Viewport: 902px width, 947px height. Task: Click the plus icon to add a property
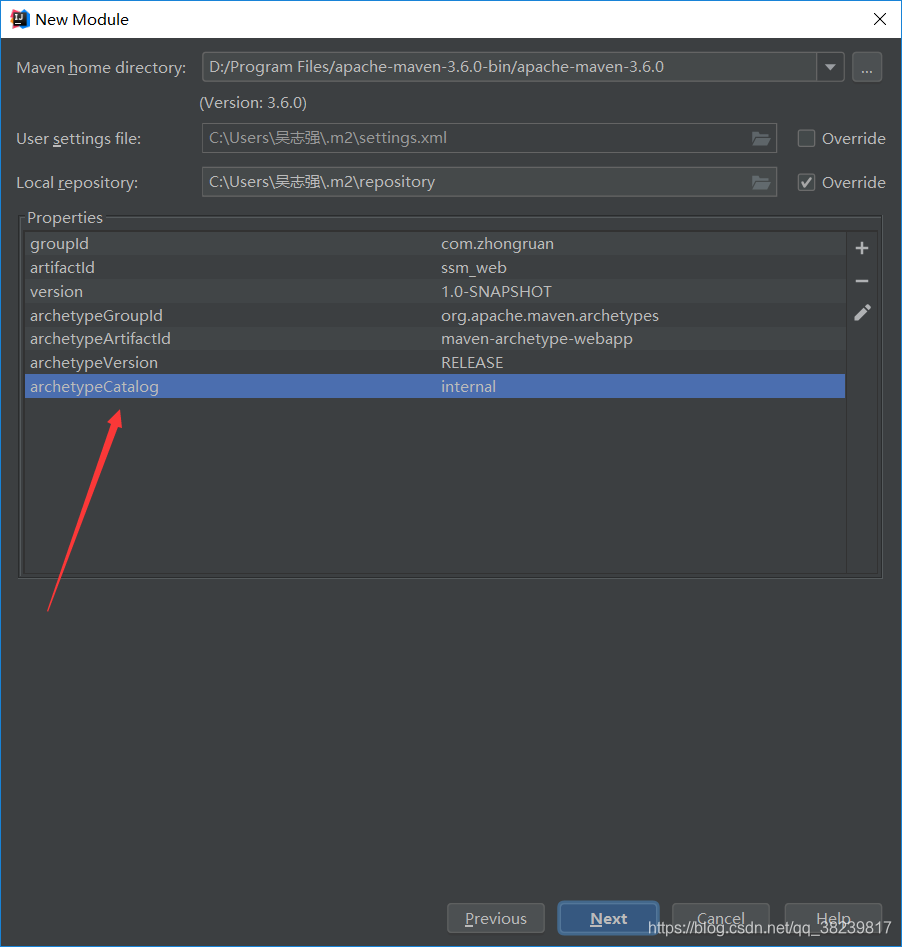[x=862, y=248]
